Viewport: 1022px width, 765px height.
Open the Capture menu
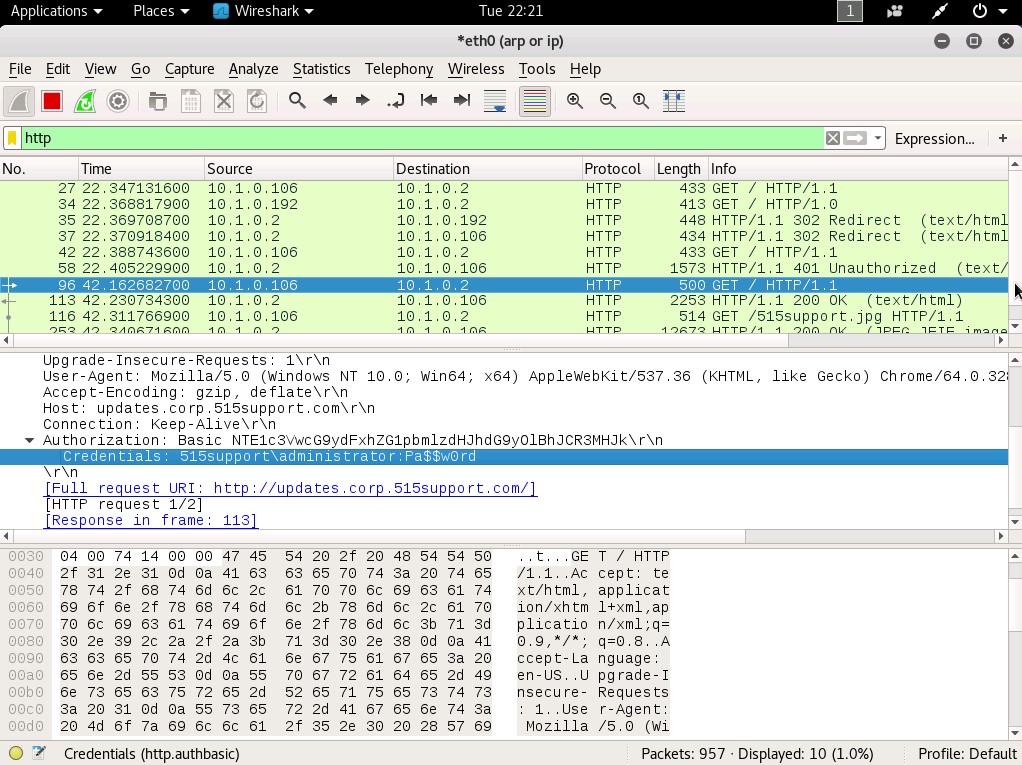click(190, 69)
